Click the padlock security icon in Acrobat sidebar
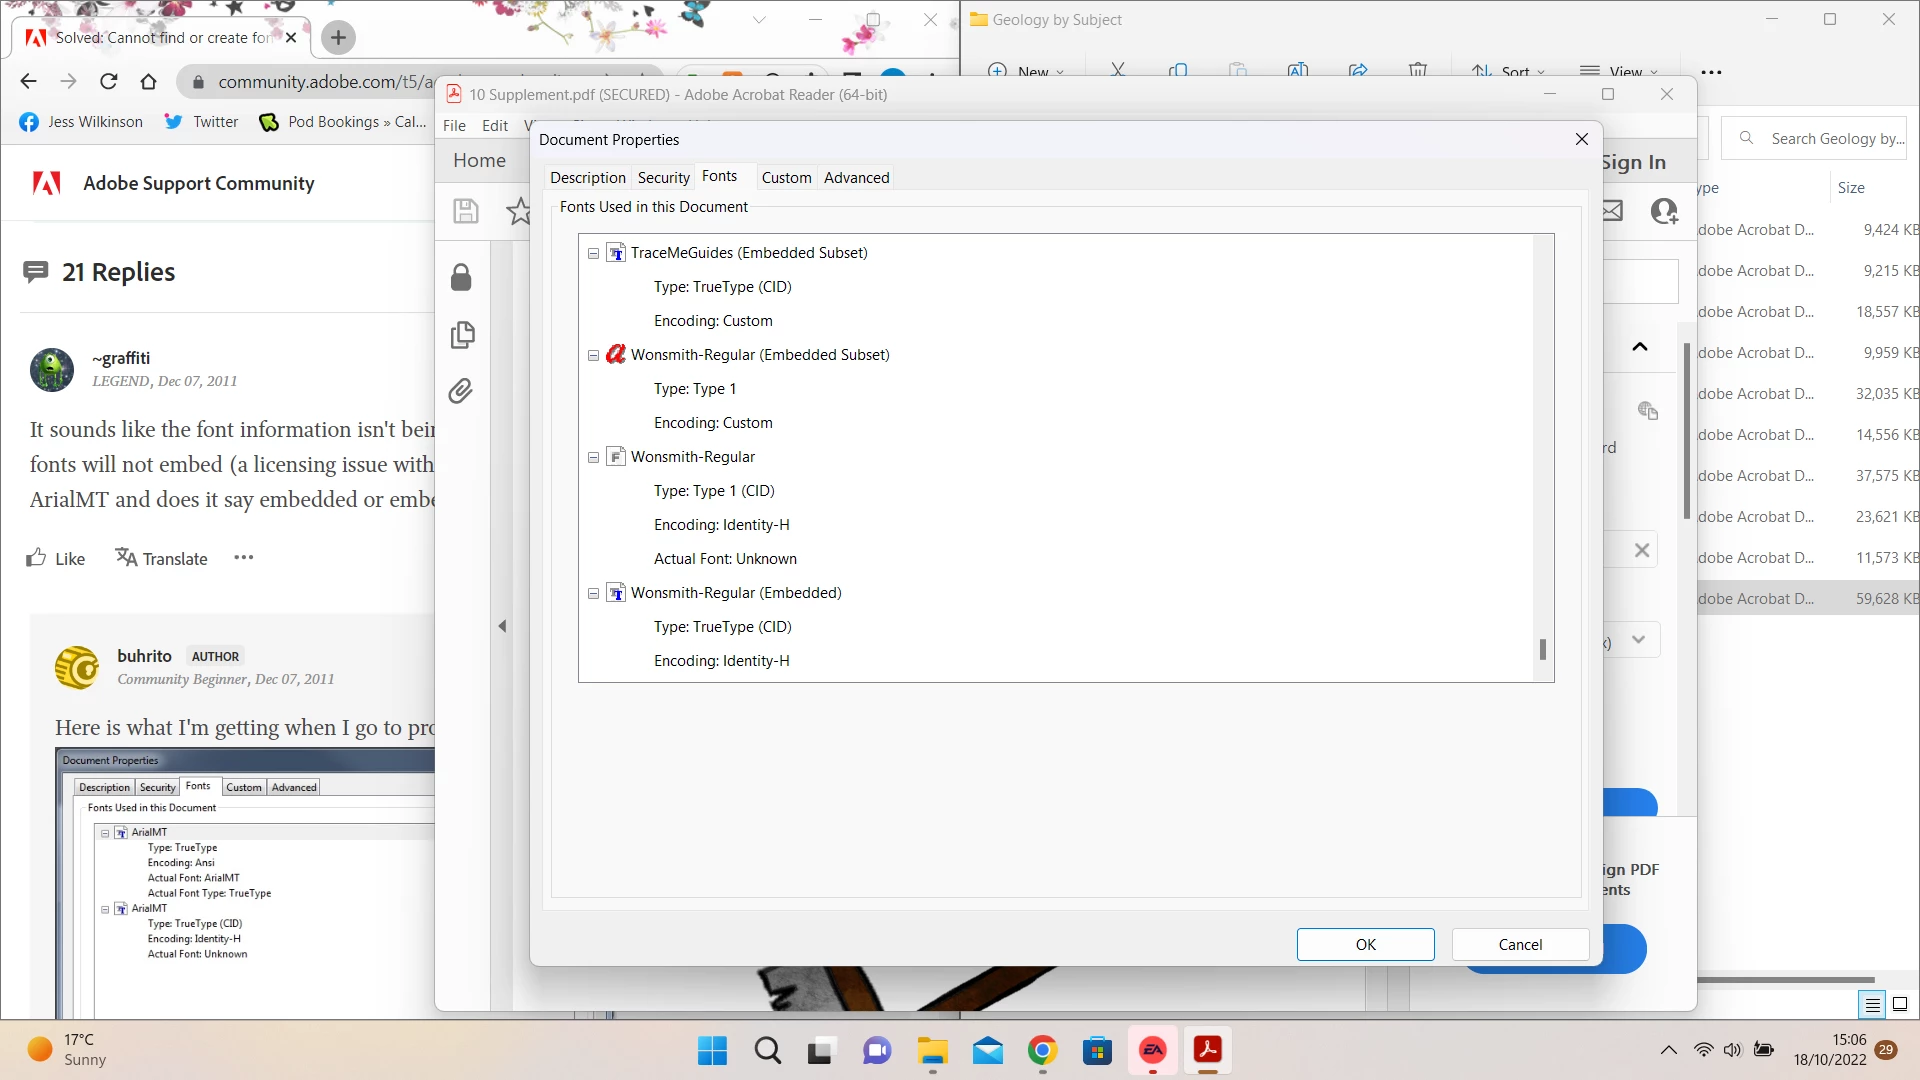This screenshot has width=1920, height=1080. [461, 277]
